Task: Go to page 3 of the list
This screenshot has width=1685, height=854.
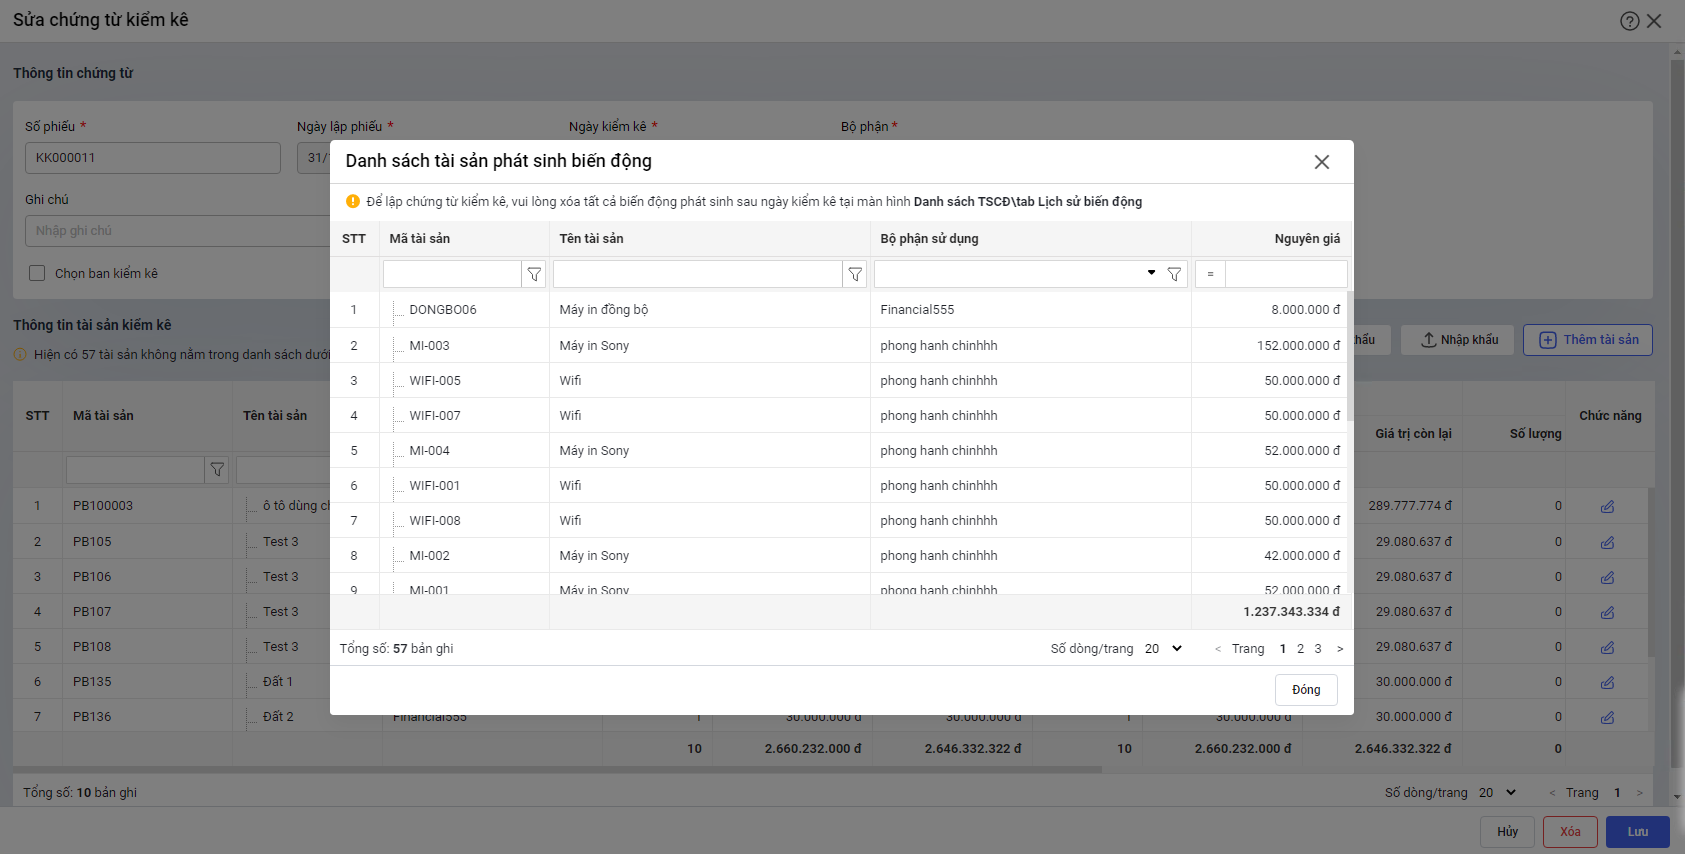Action: [x=1318, y=649]
